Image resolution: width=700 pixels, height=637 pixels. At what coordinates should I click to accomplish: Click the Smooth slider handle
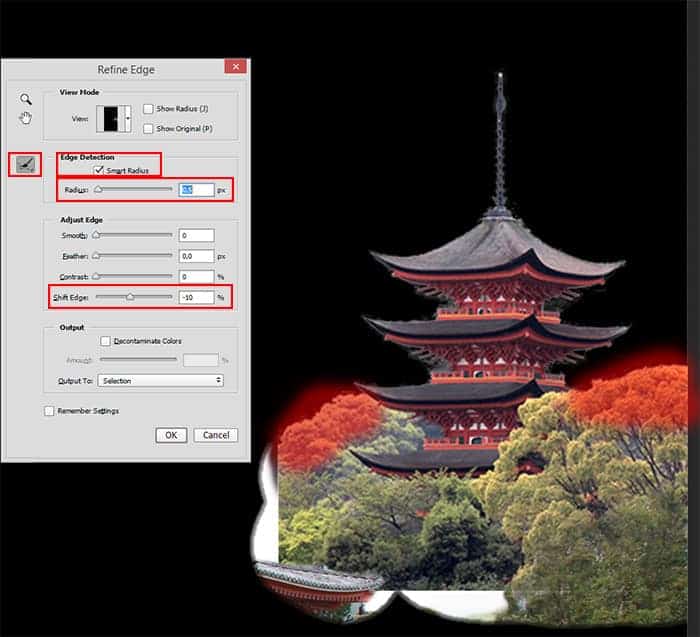pos(96,236)
